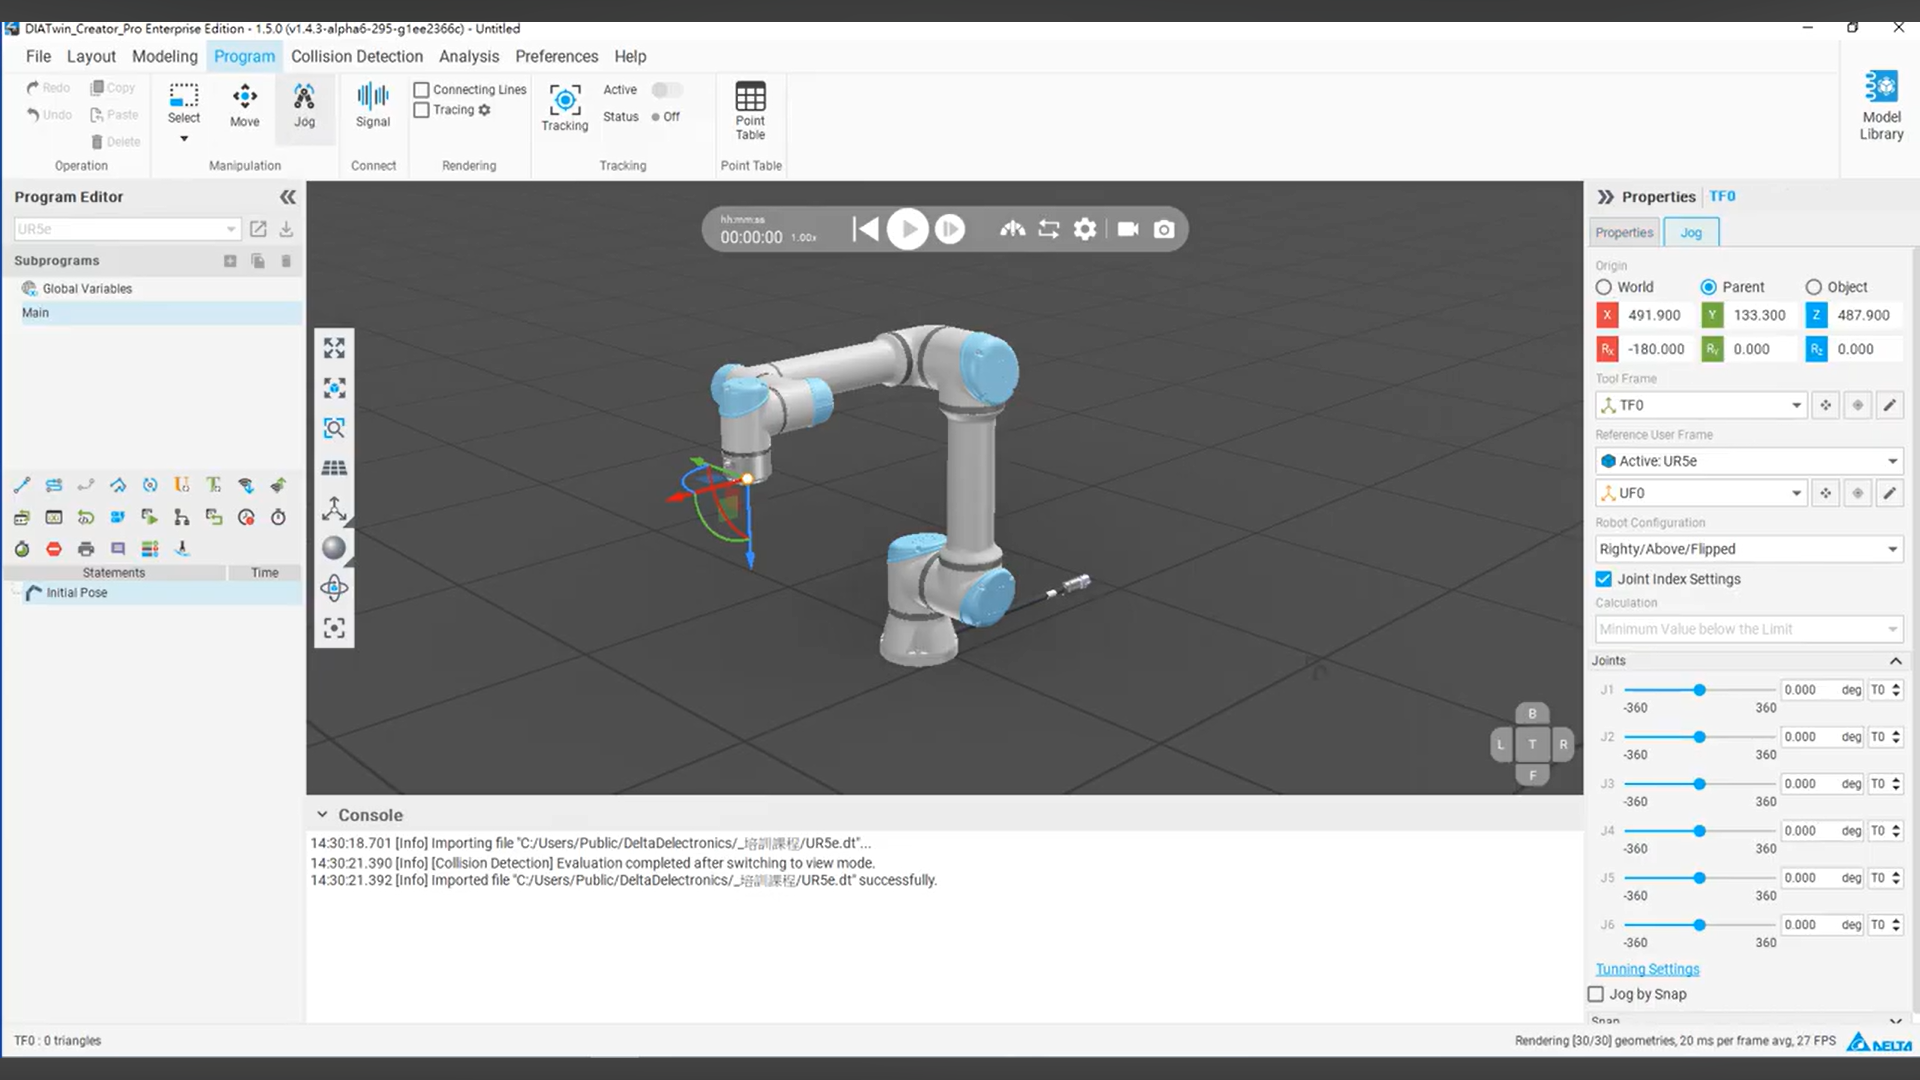Enable the Tracing checkbox
Image resolution: width=1920 pixels, height=1080 pixels.
(x=422, y=110)
